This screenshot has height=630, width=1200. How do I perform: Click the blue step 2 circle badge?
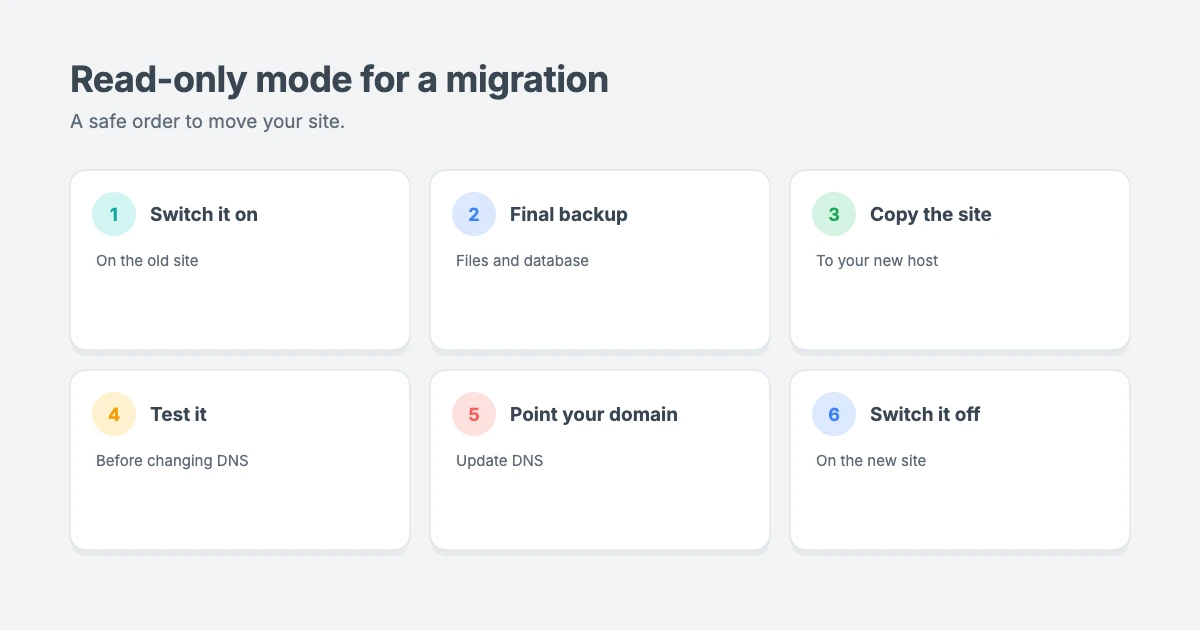point(474,214)
